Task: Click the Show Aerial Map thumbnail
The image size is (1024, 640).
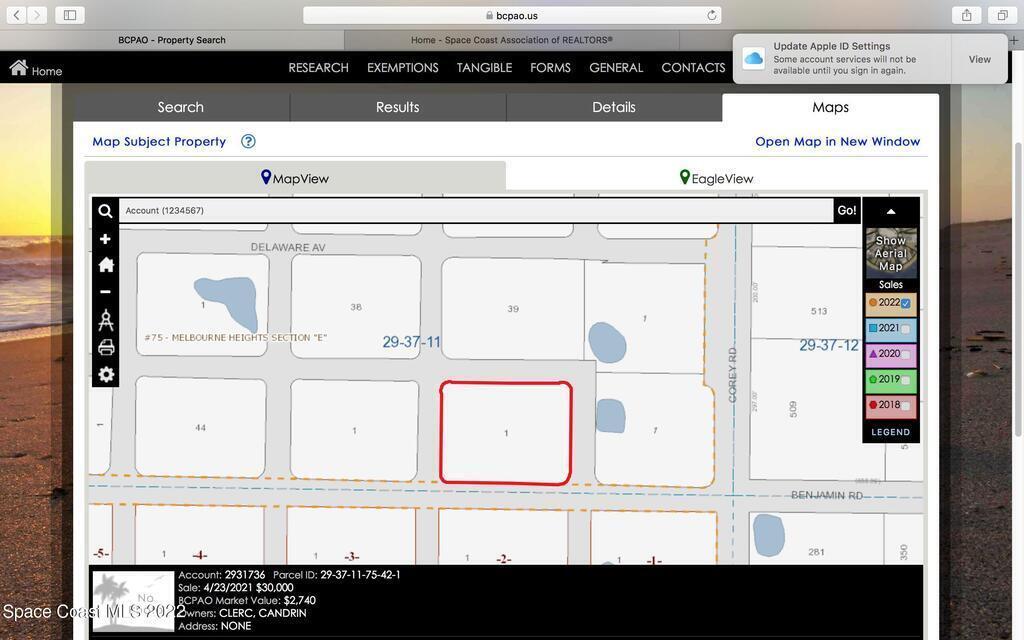Action: [x=890, y=253]
